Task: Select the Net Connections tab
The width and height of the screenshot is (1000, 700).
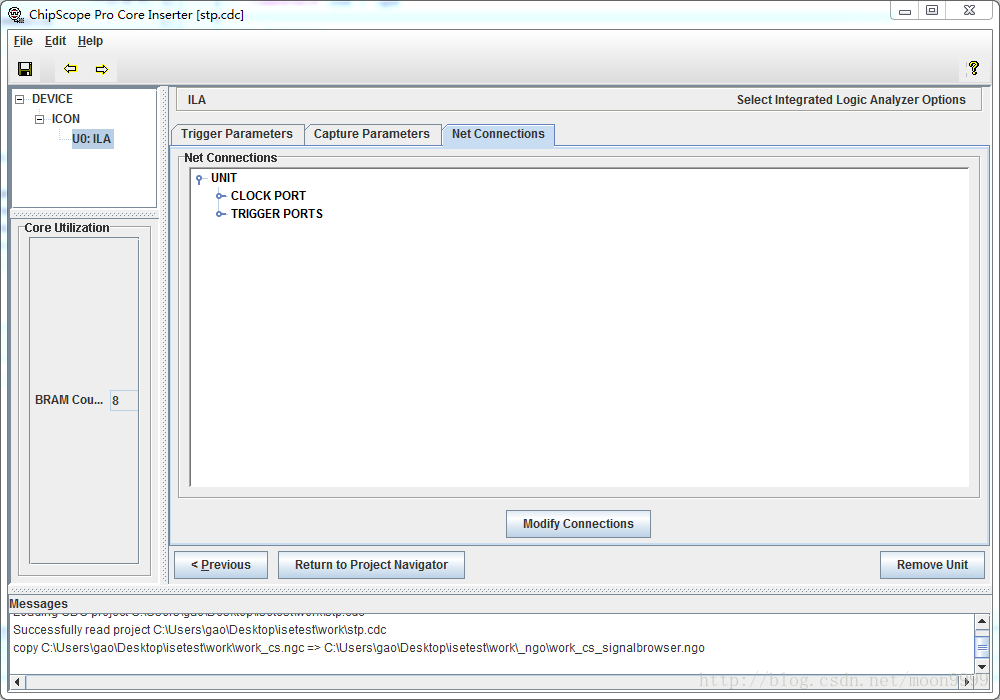Action: [498, 134]
